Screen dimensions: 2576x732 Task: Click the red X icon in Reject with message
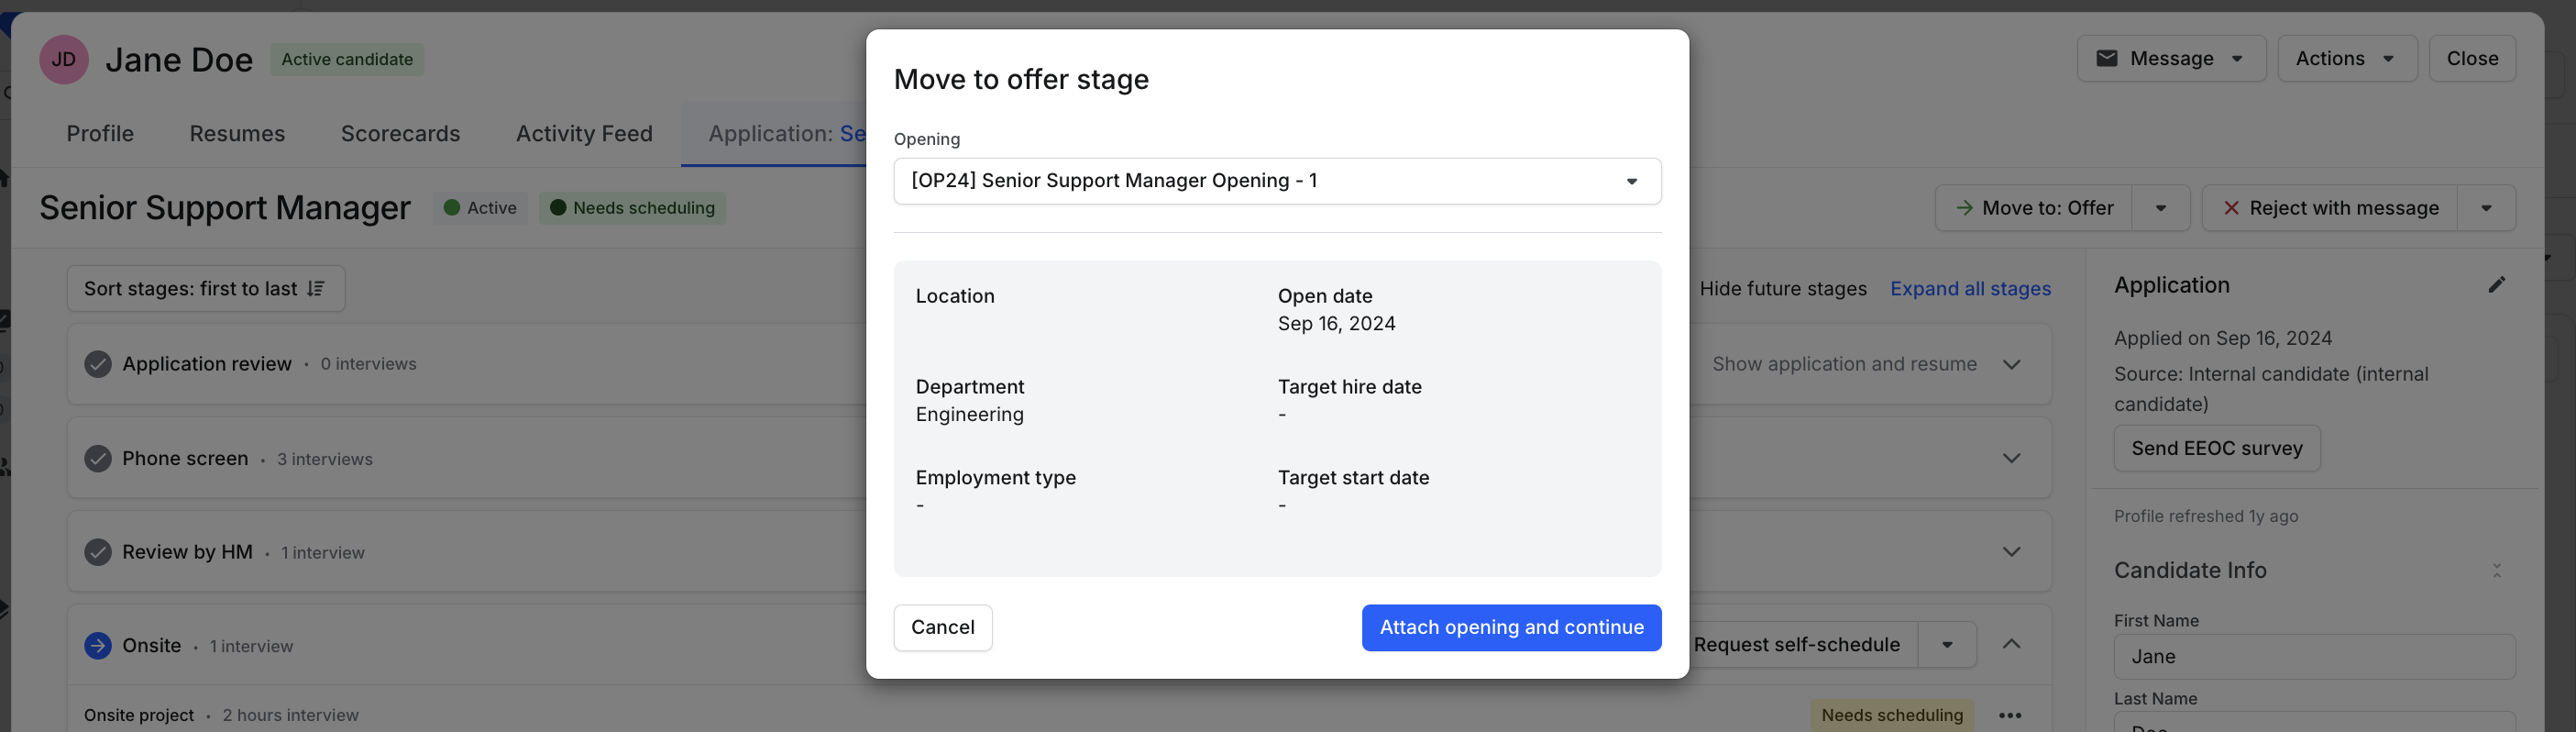[2231, 208]
